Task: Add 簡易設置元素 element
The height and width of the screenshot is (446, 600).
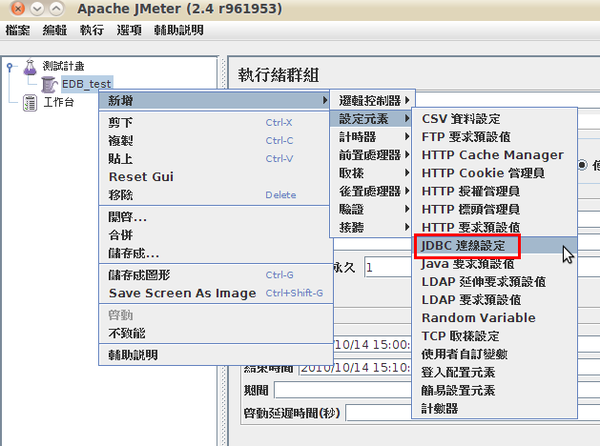Action: pyautogui.click(x=494, y=391)
